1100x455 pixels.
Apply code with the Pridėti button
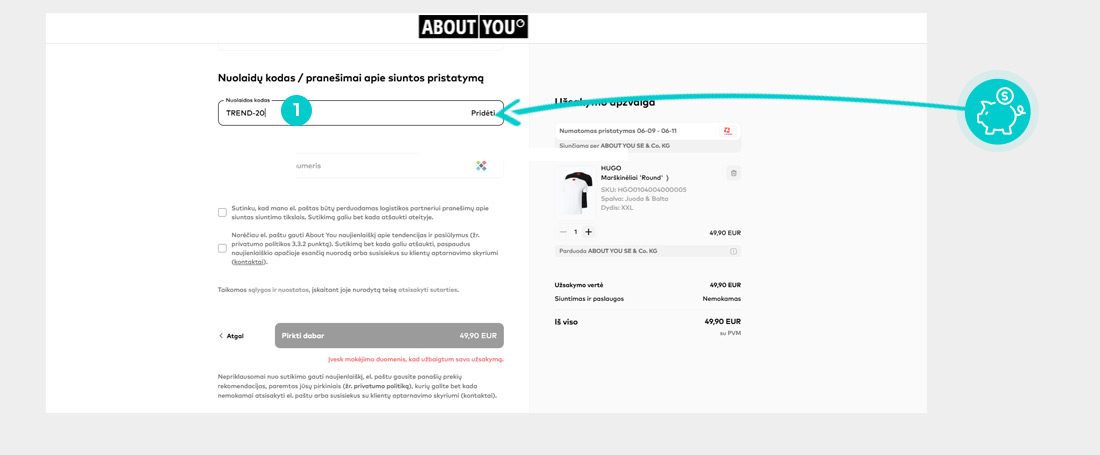coord(483,113)
